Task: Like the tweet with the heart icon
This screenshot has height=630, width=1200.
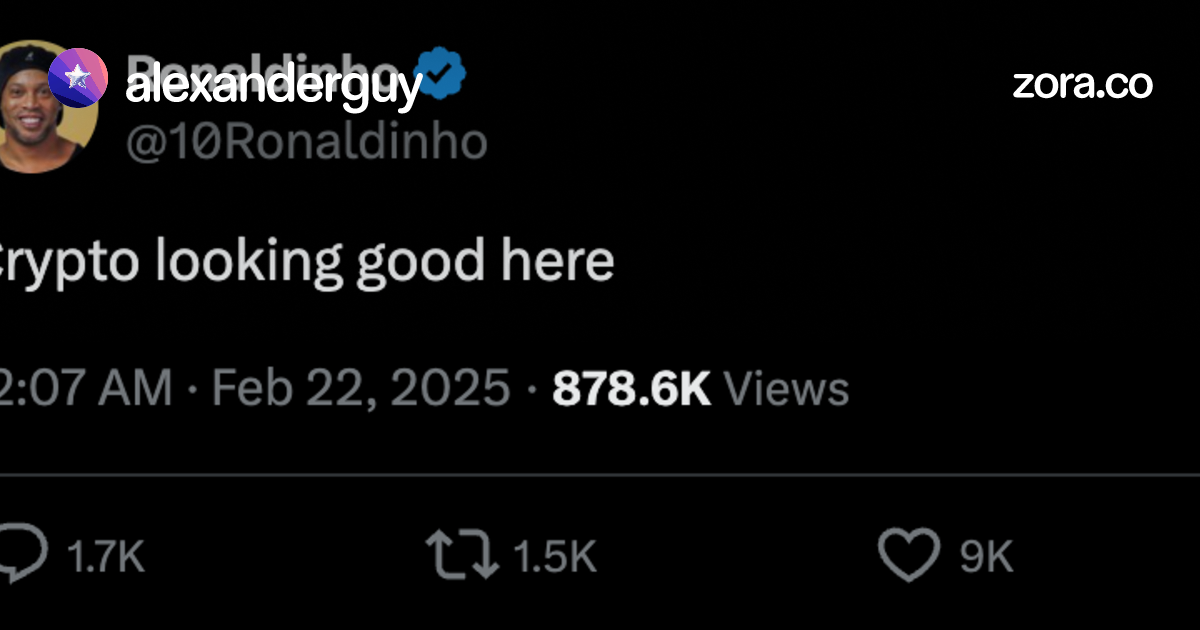Action: 909,556
